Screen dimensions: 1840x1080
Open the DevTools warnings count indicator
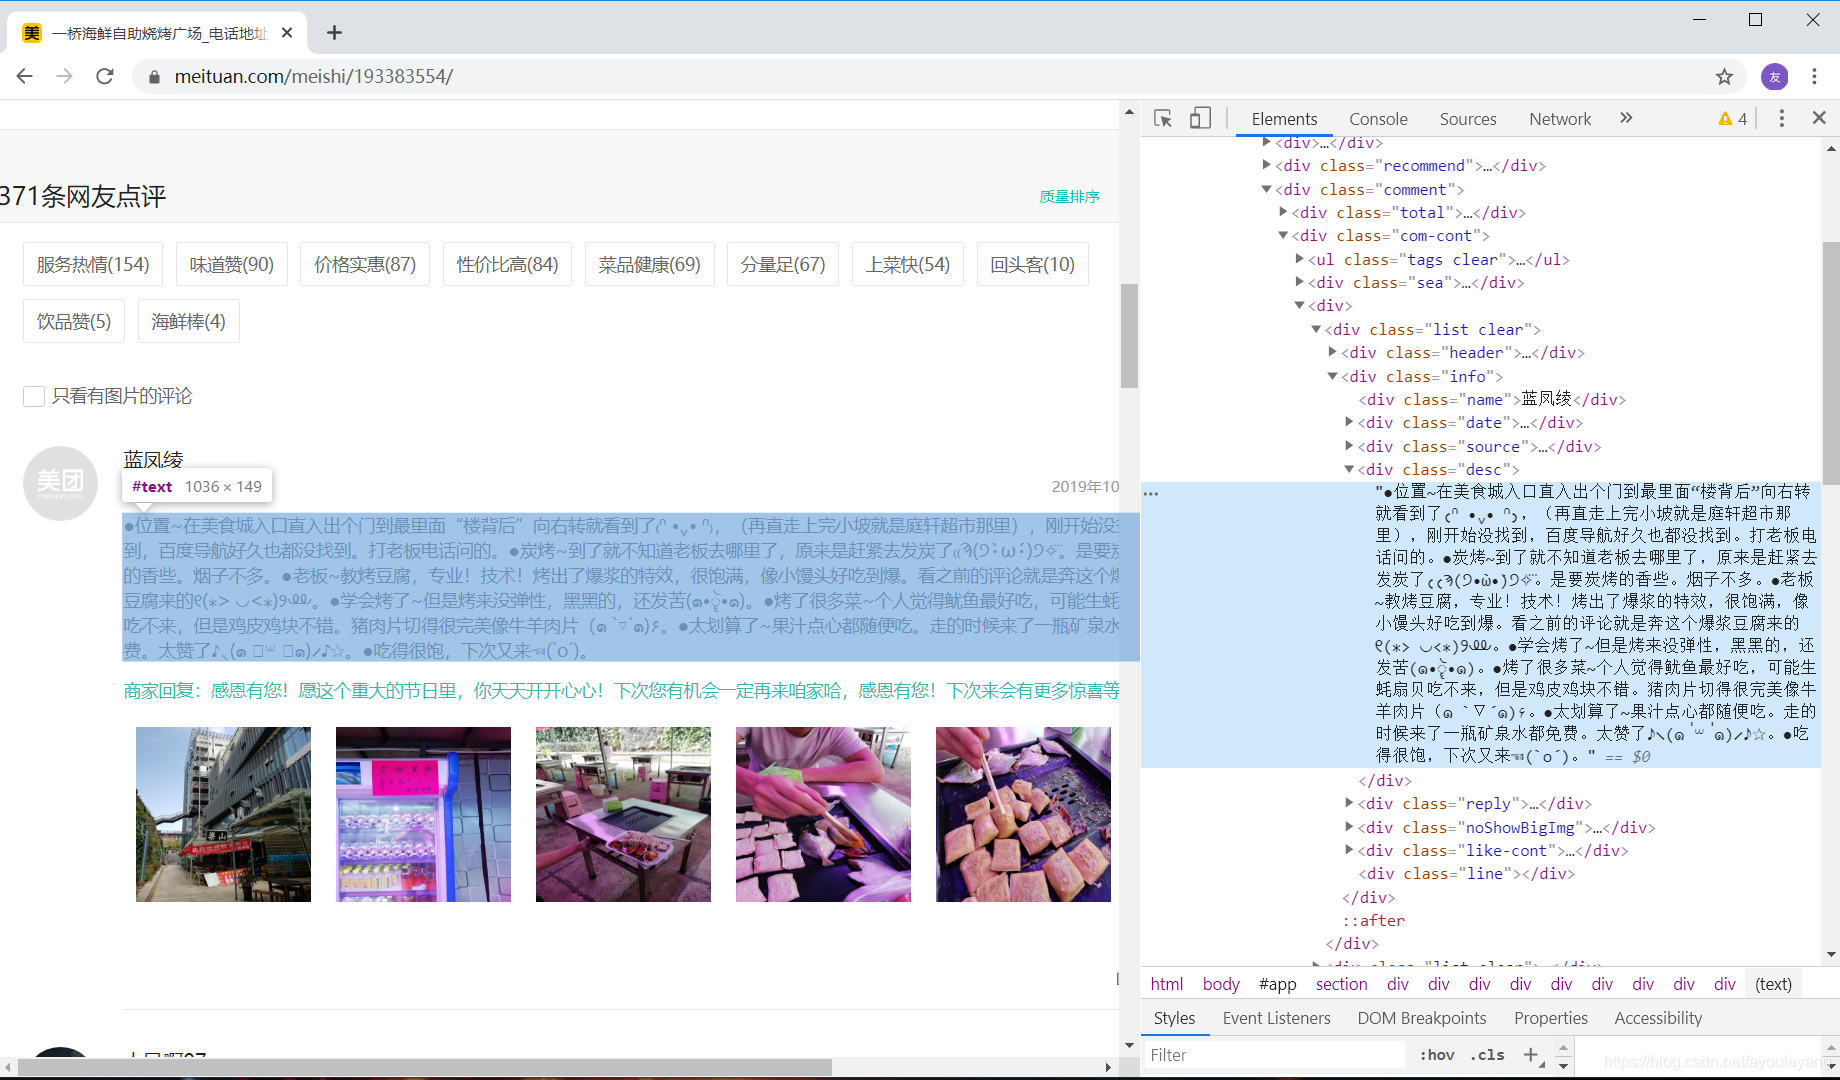point(1733,119)
